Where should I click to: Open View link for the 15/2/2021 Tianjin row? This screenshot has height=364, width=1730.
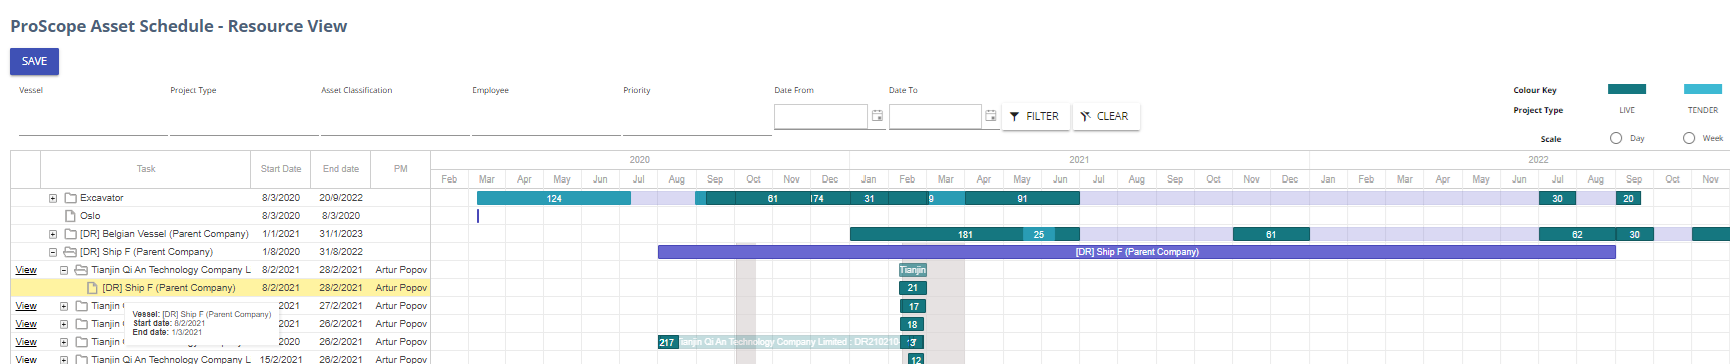(26, 359)
